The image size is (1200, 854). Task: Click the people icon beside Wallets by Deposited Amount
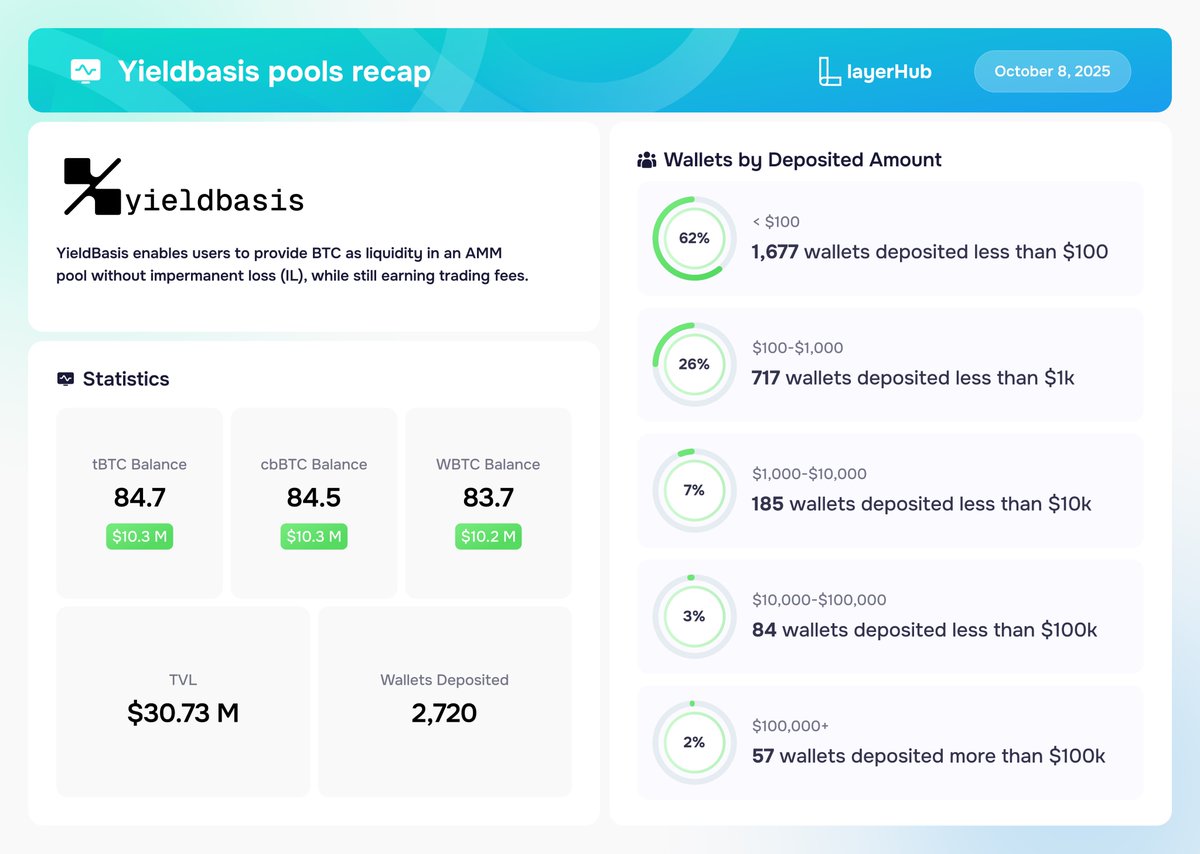[x=647, y=160]
